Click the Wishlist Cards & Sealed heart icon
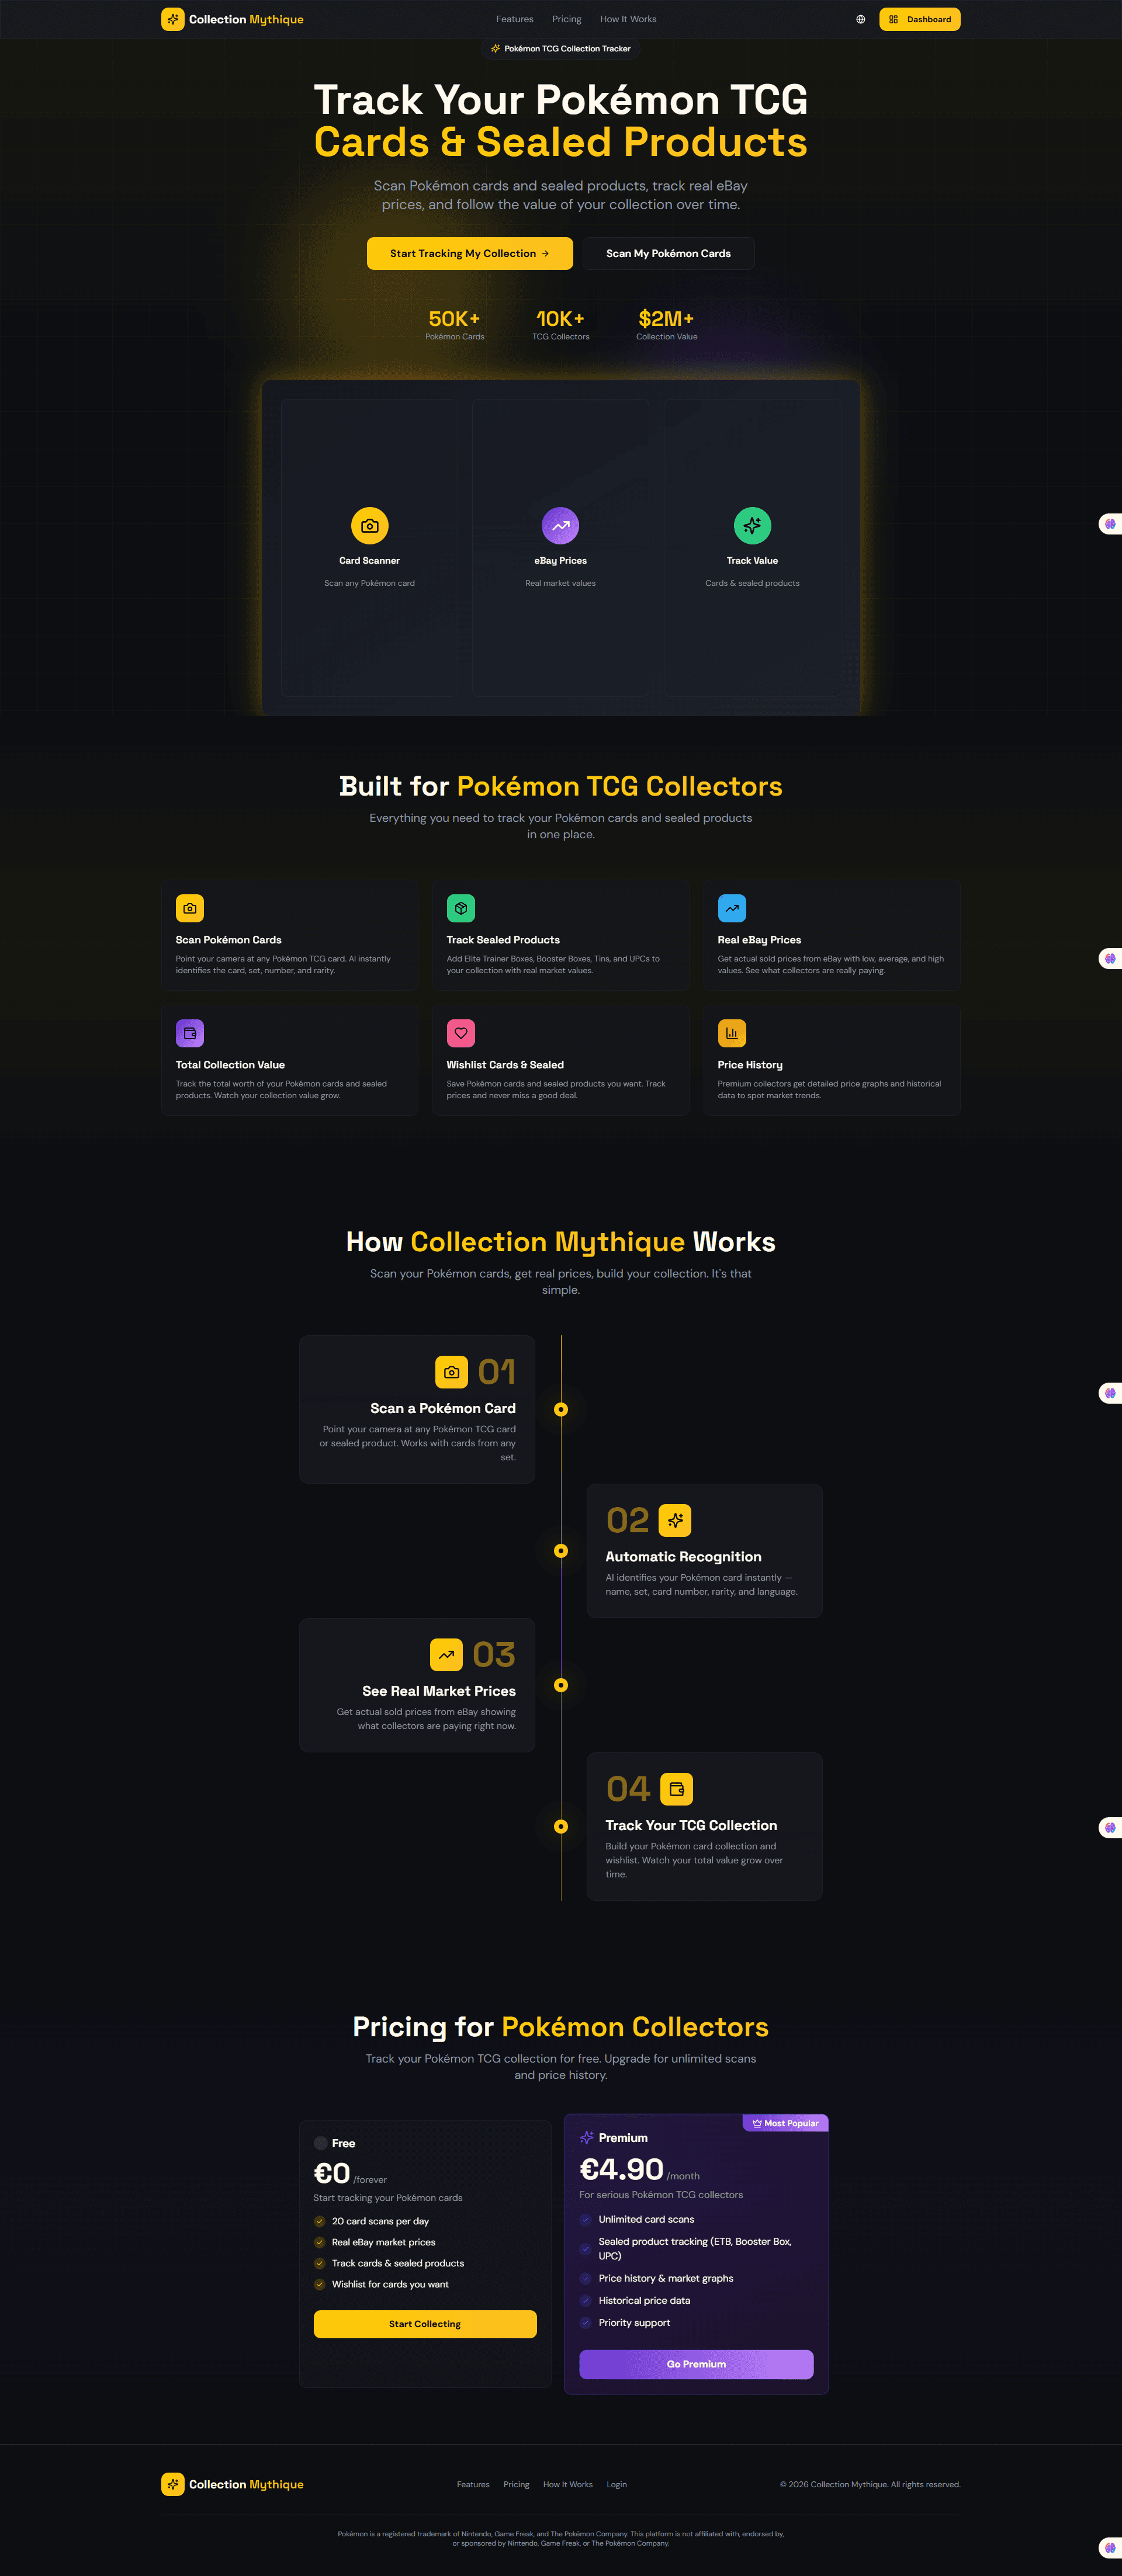The width and height of the screenshot is (1122, 2576). pos(461,1033)
